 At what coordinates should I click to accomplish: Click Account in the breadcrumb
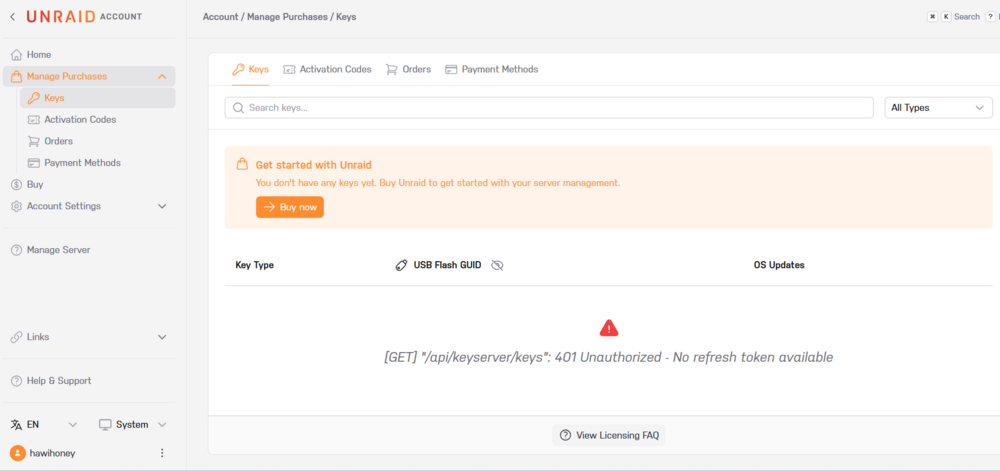coord(220,17)
